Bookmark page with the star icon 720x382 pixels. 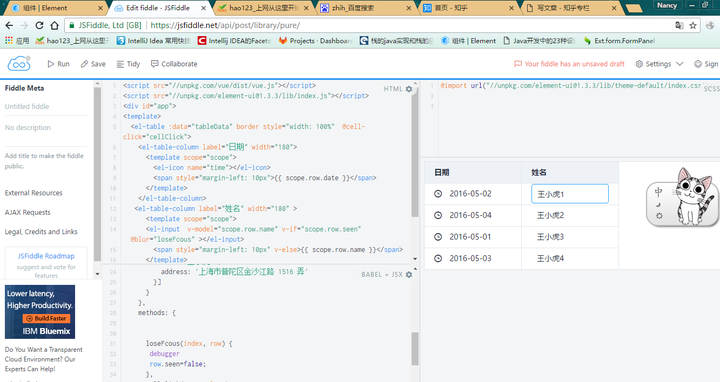point(693,25)
